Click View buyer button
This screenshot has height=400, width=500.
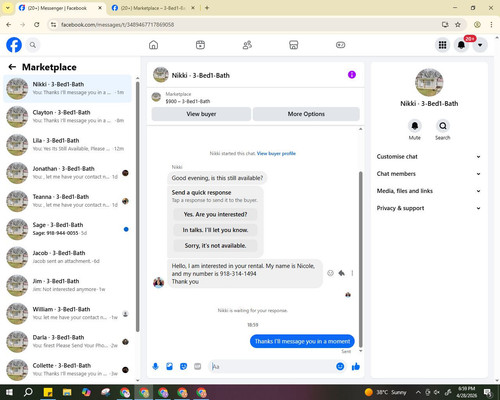coord(201,114)
